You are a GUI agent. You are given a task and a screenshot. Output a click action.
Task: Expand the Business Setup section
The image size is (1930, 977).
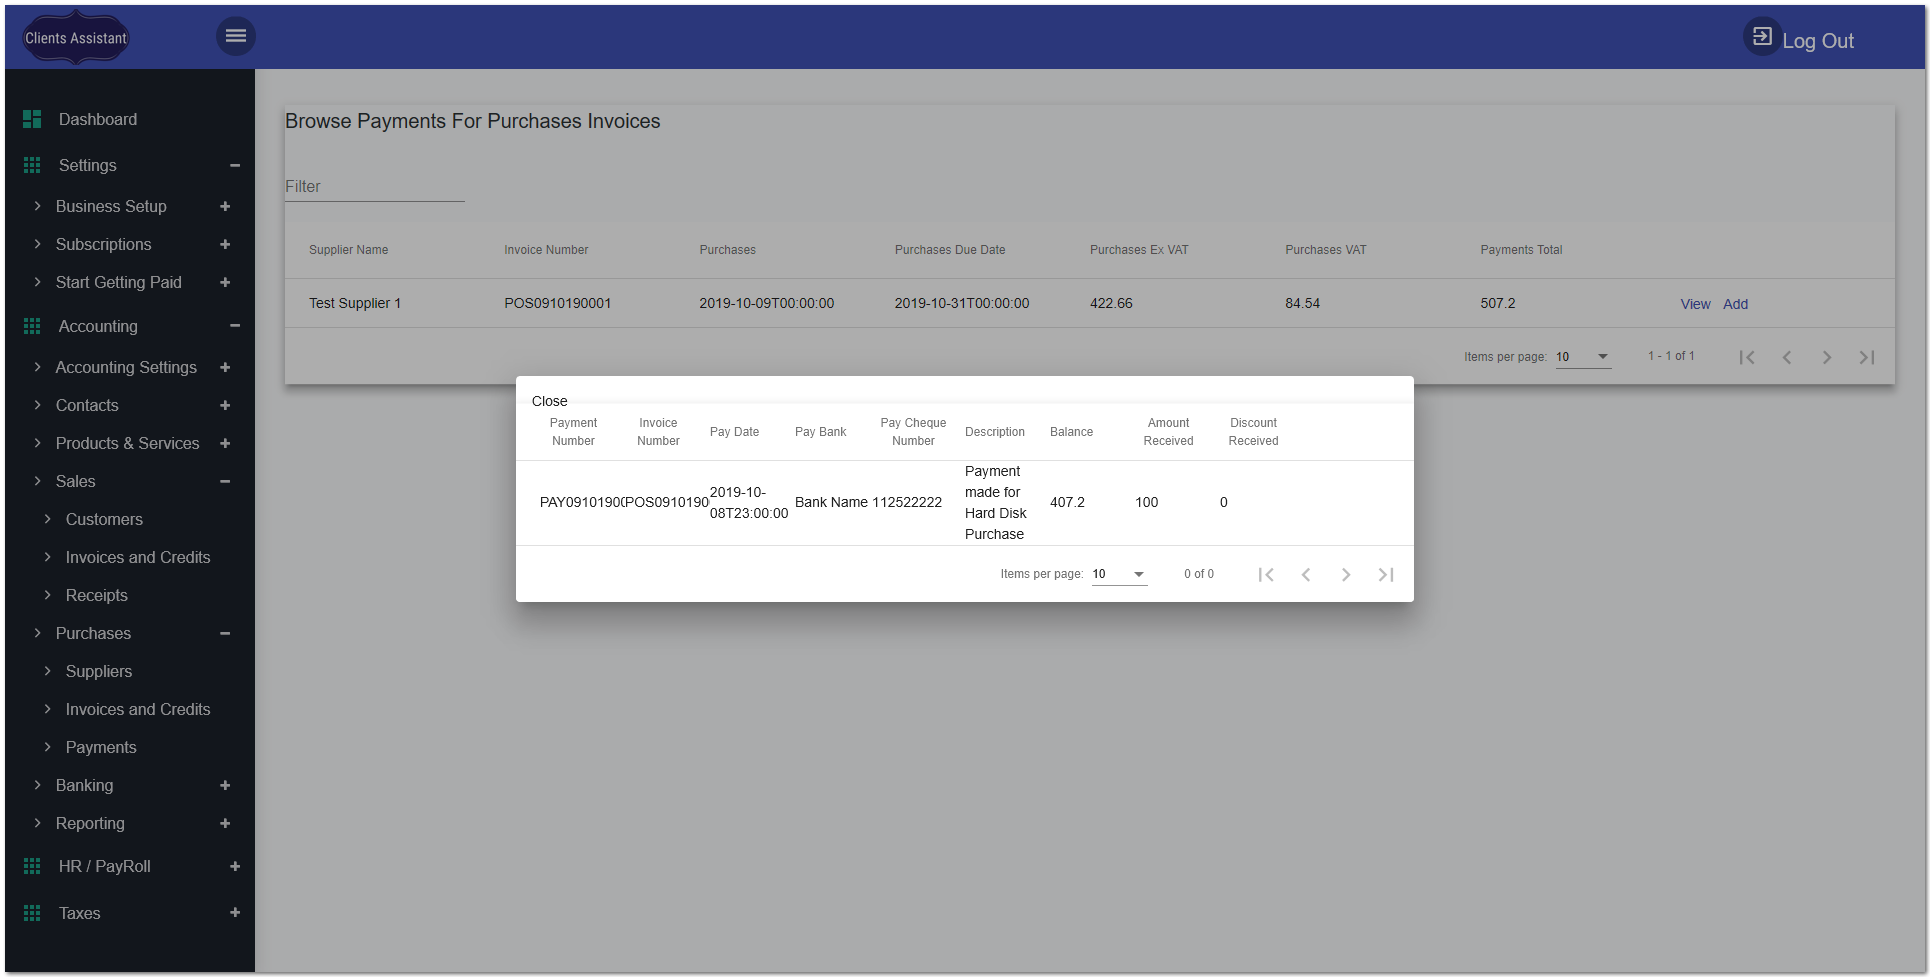tap(225, 206)
